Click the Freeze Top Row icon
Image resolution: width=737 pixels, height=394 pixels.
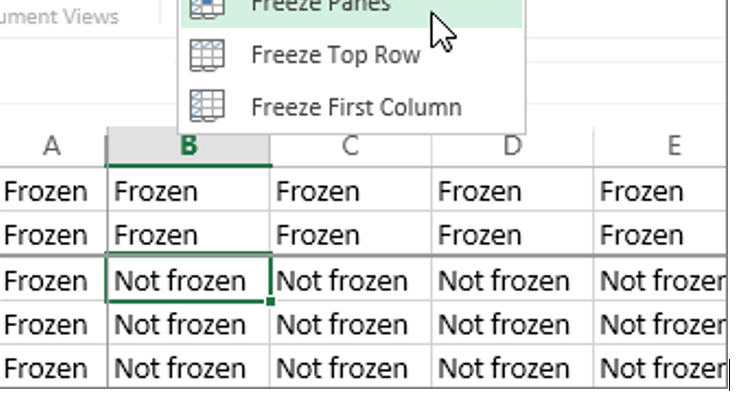click(x=207, y=55)
